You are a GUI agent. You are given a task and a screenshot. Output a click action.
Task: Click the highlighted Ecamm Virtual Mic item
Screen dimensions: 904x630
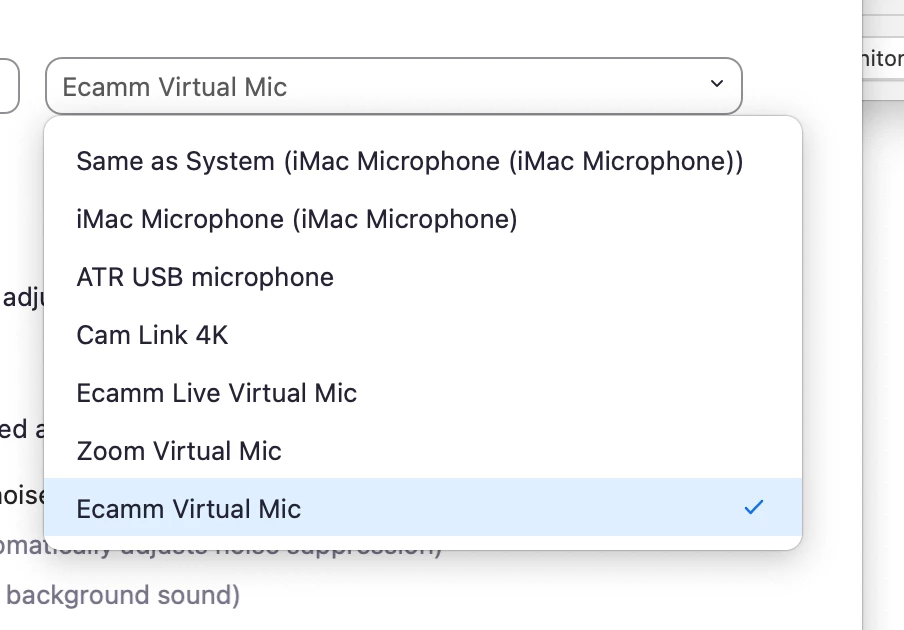tap(423, 507)
